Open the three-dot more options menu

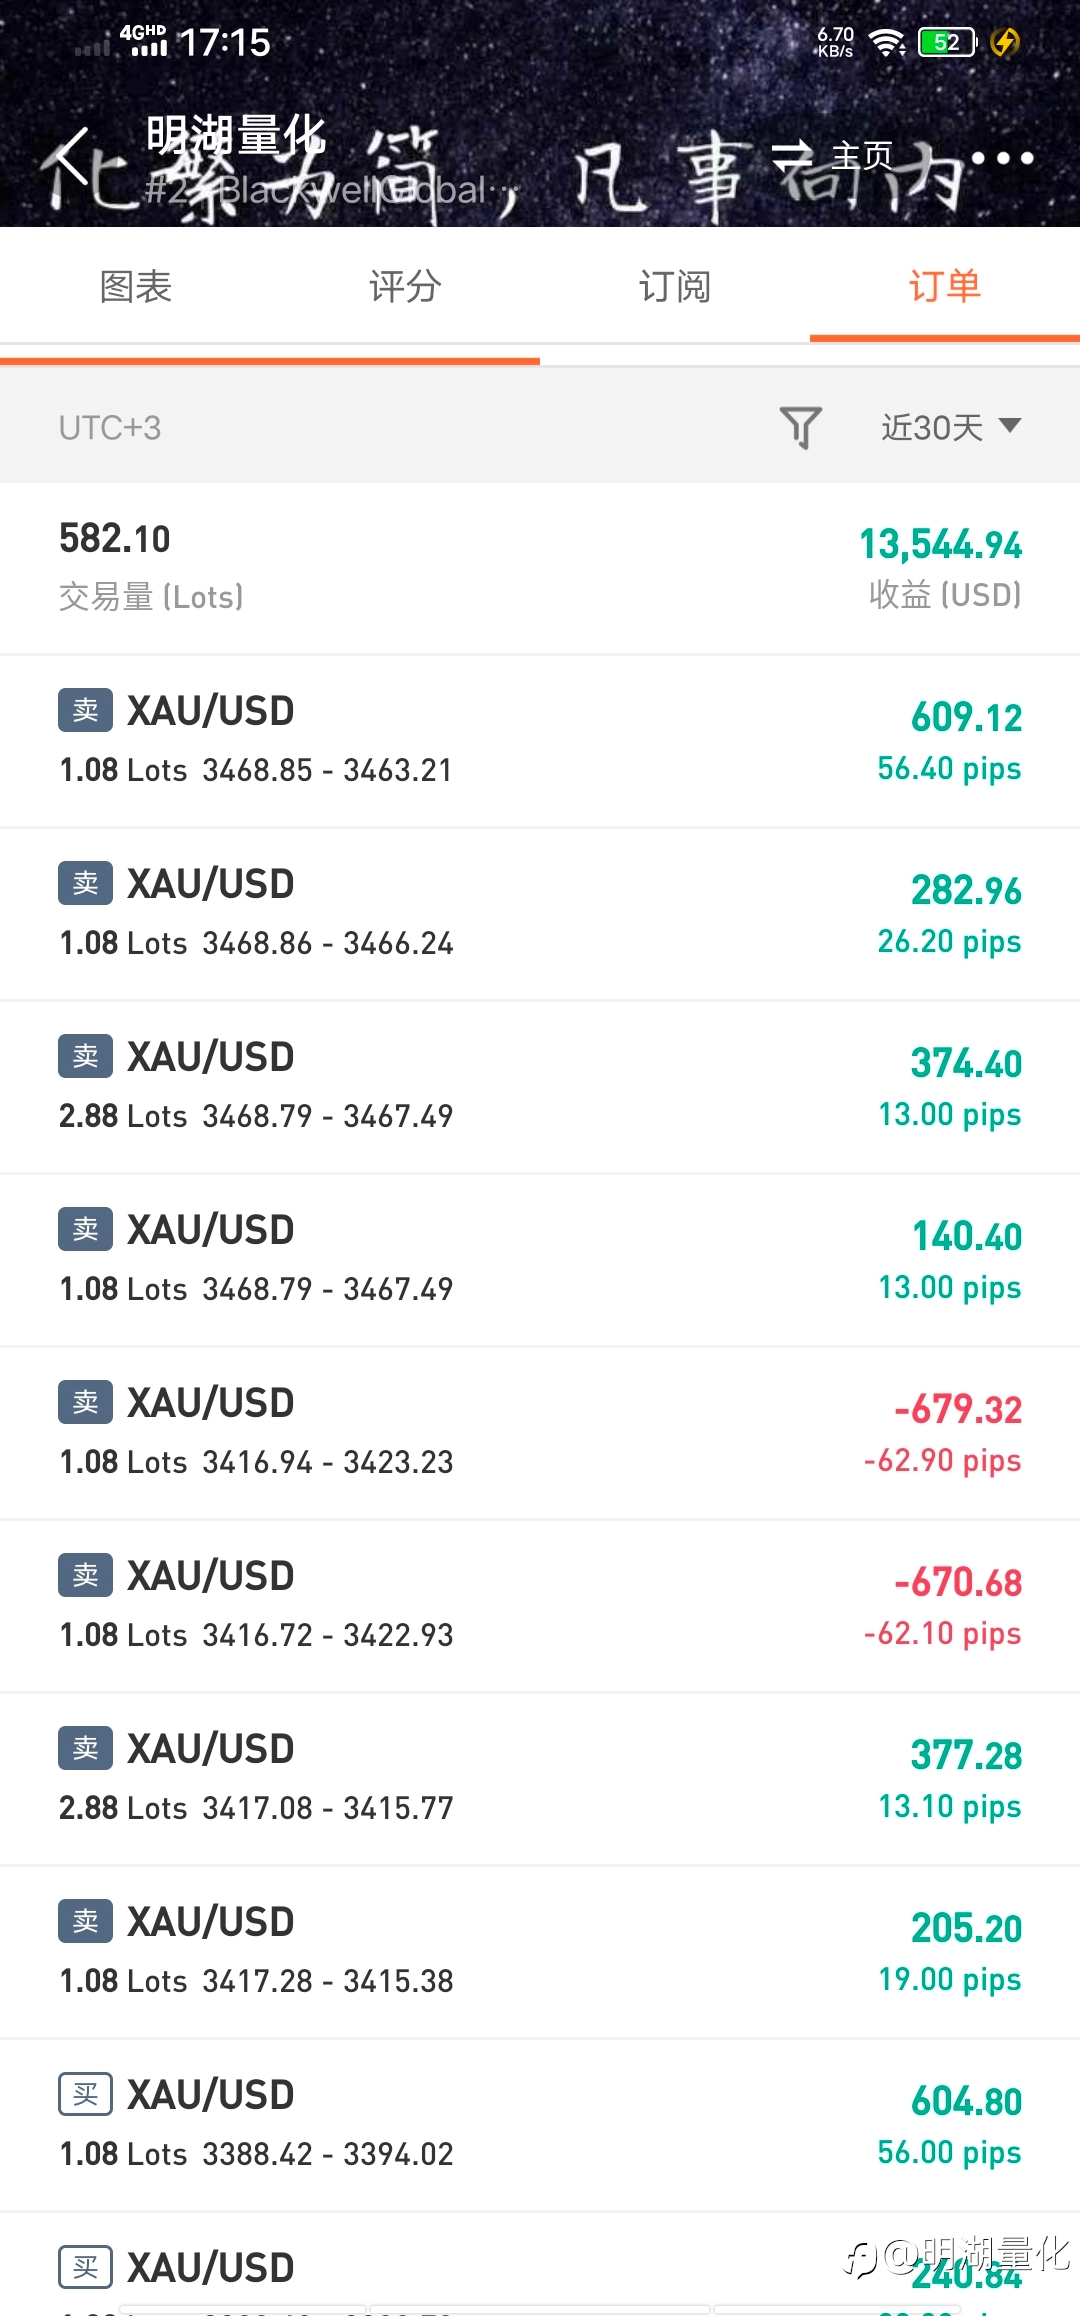pos(1002,158)
